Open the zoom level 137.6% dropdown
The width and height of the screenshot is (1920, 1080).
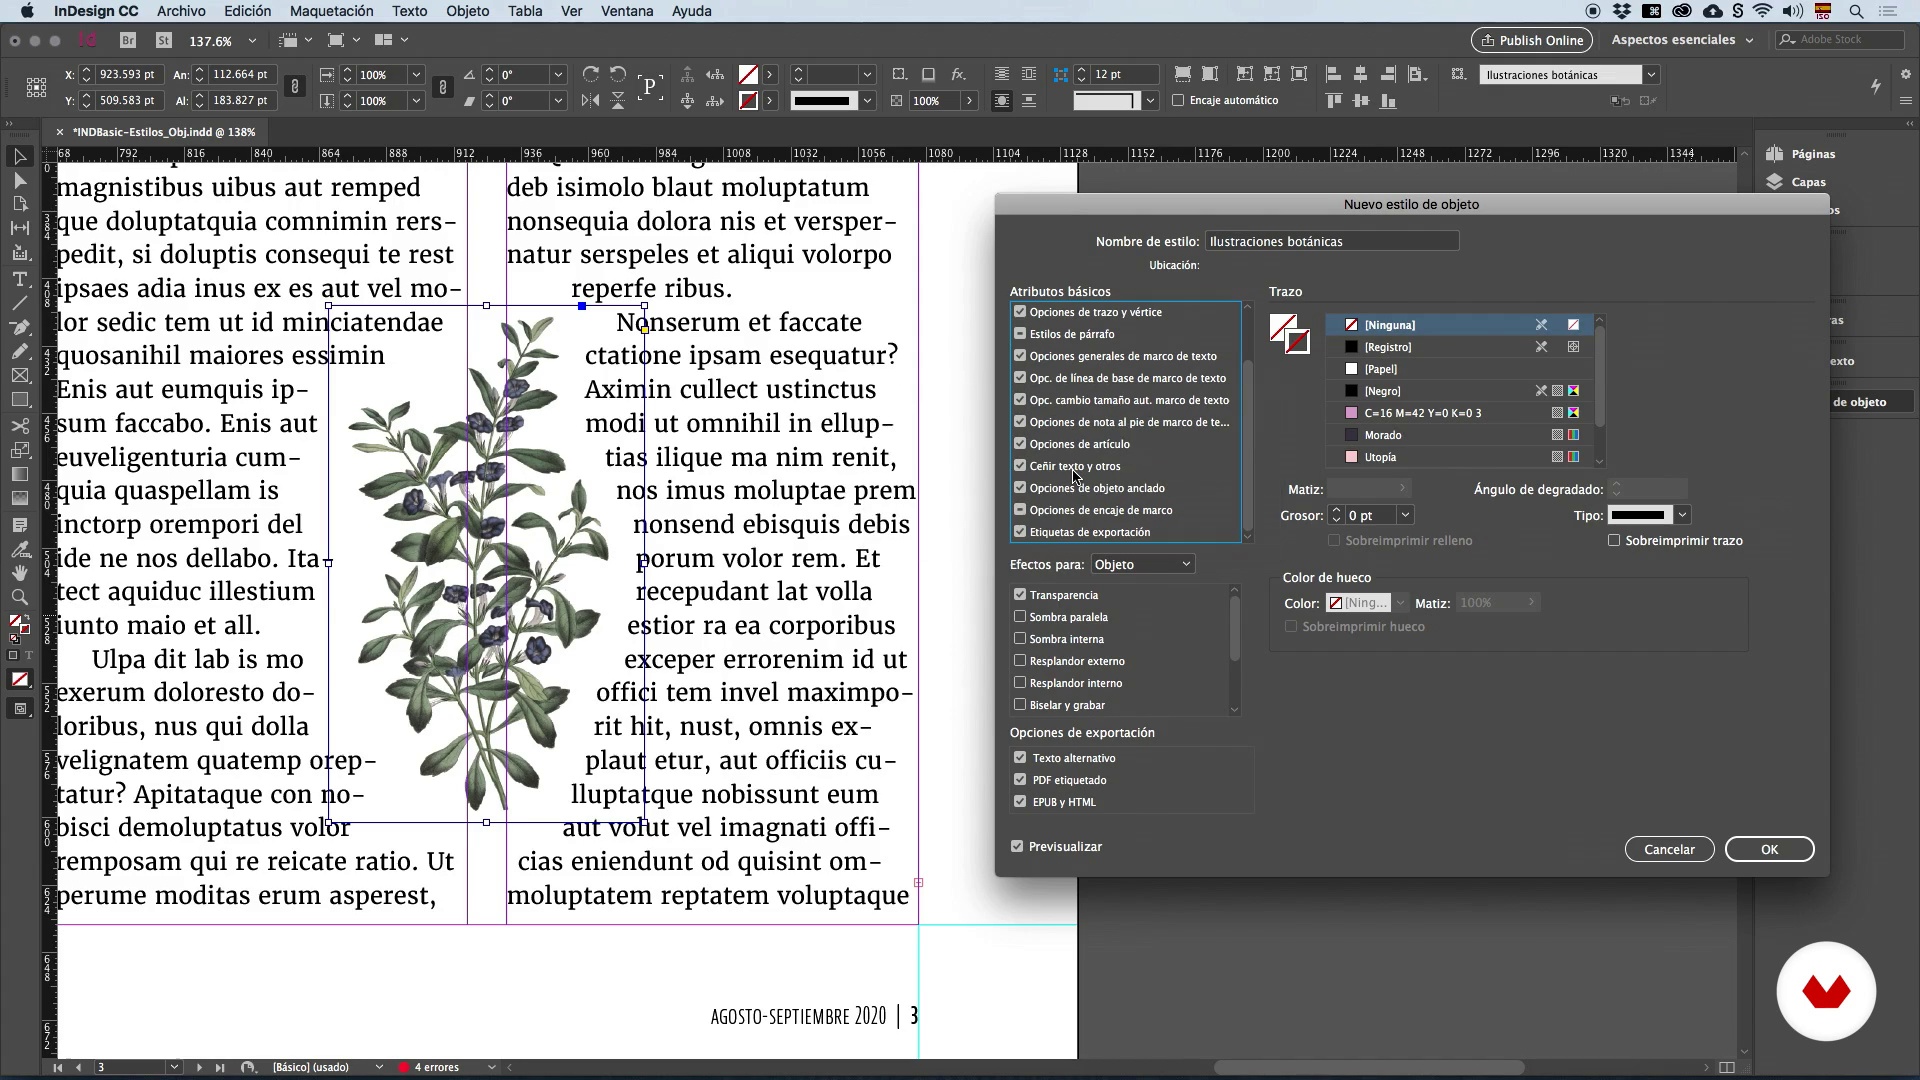[x=252, y=41]
